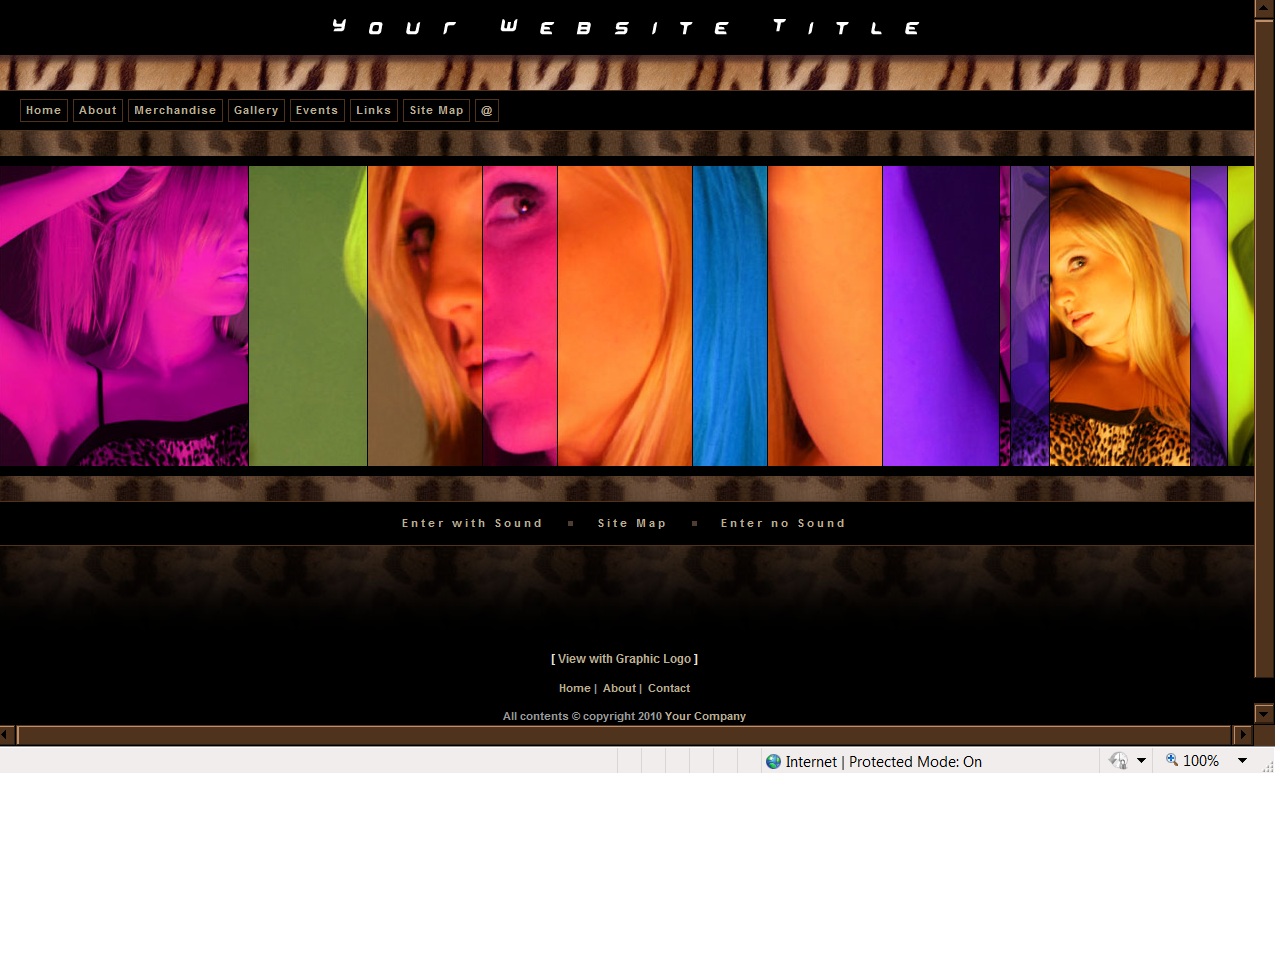Click the Enter with Sound link
Screen dimensions: 1280x976
(x=472, y=523)
